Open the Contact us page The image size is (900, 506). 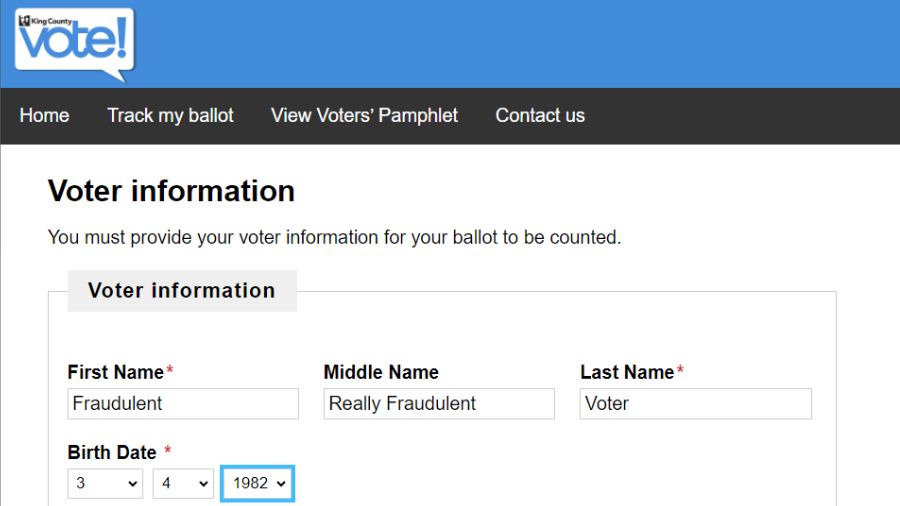pyautogui.click(x=540, y=115)
